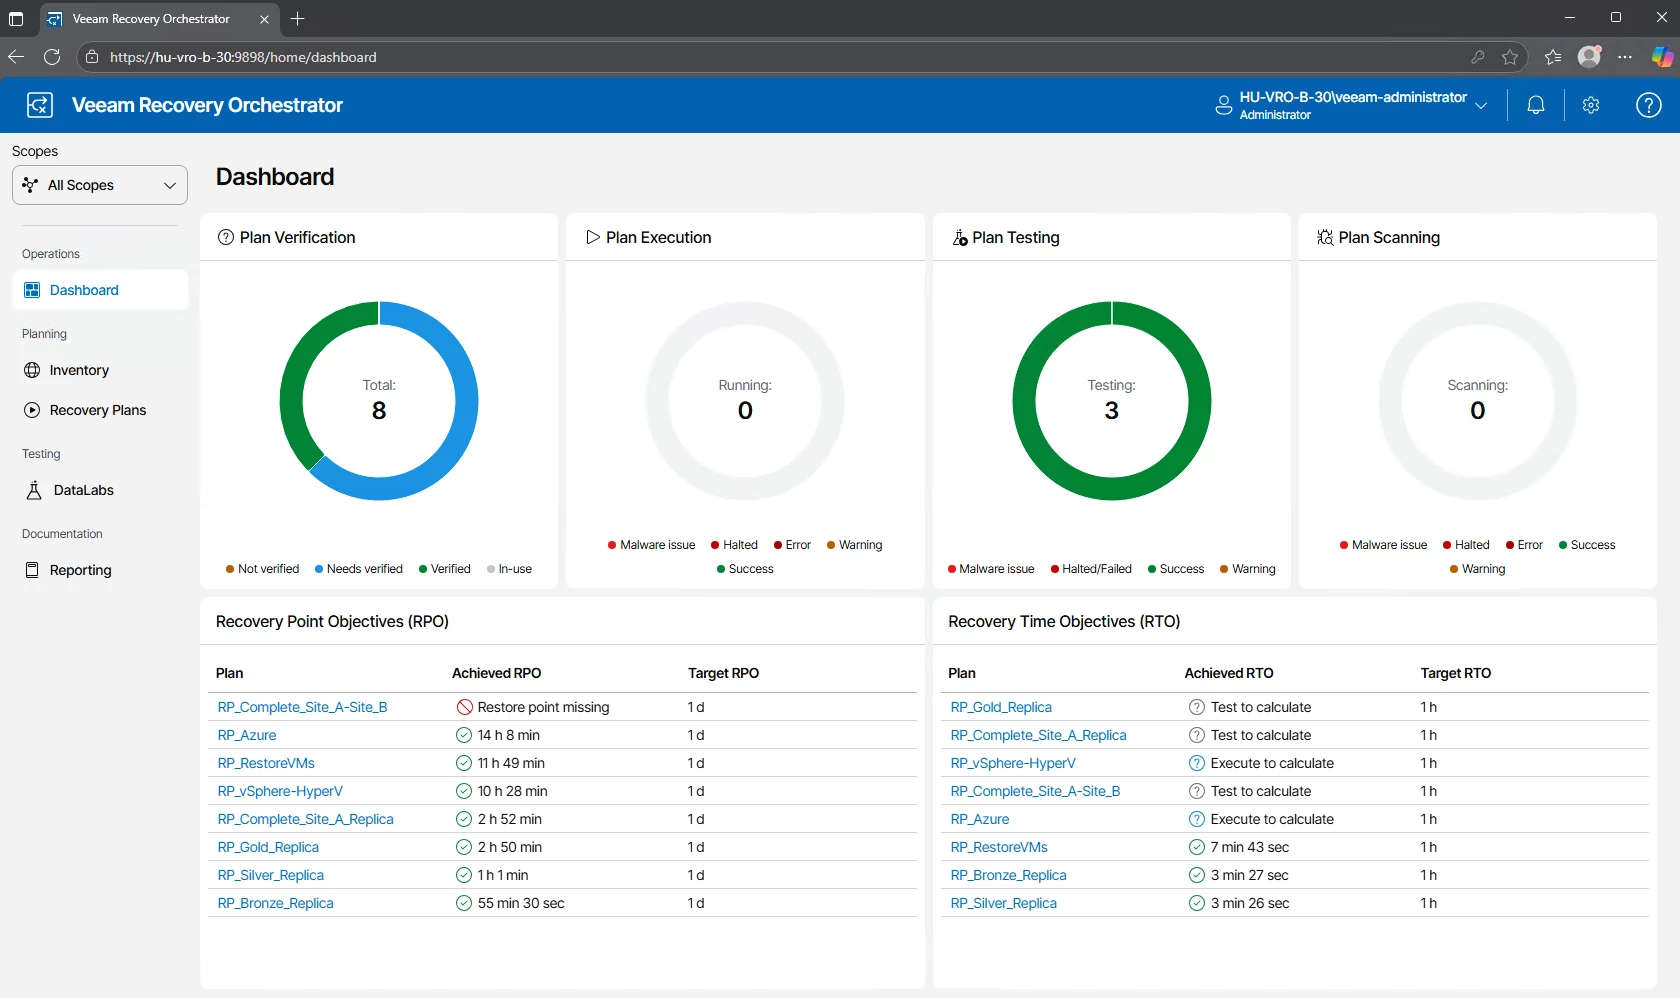Open the DataLabs menu item
Image resolution: width=1680 pixels, height=998 pixels.
(83, 490)
